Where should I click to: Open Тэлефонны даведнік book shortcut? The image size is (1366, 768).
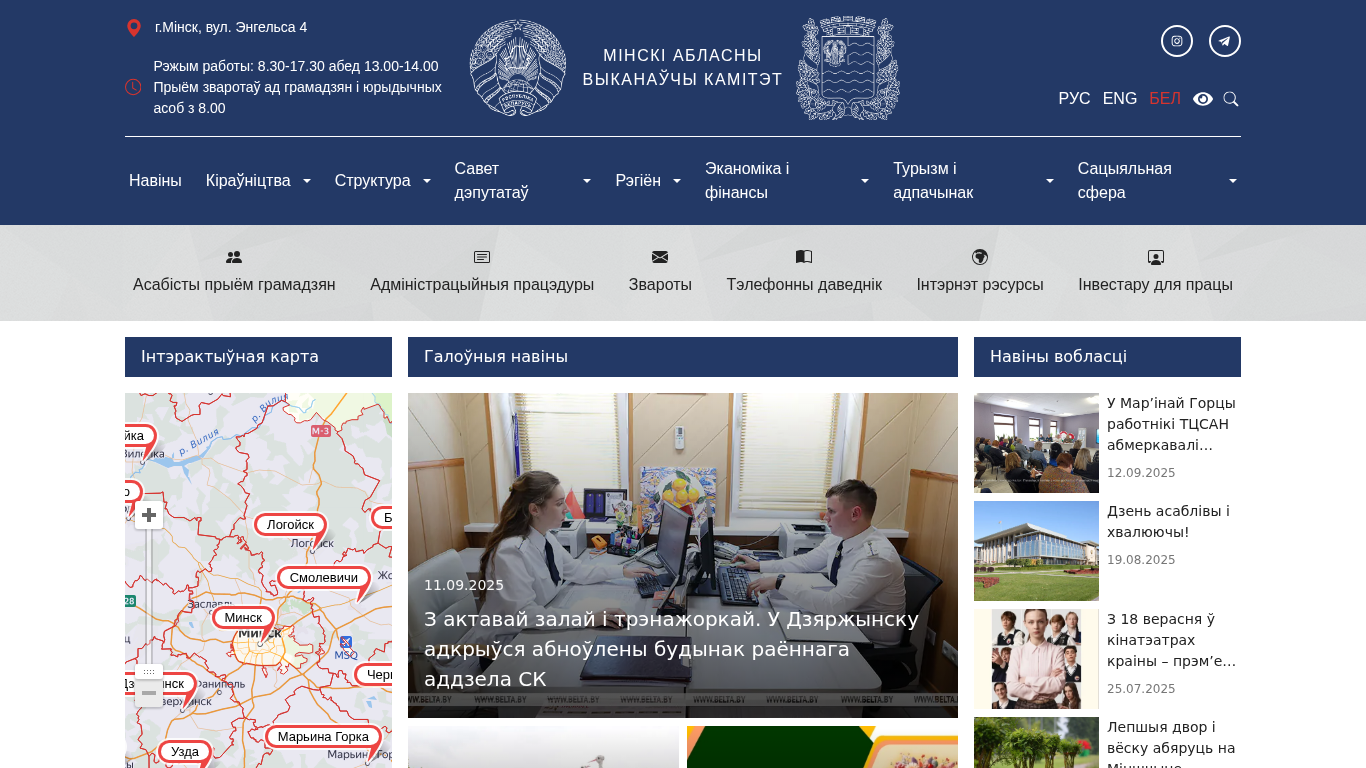pos(804,272)
